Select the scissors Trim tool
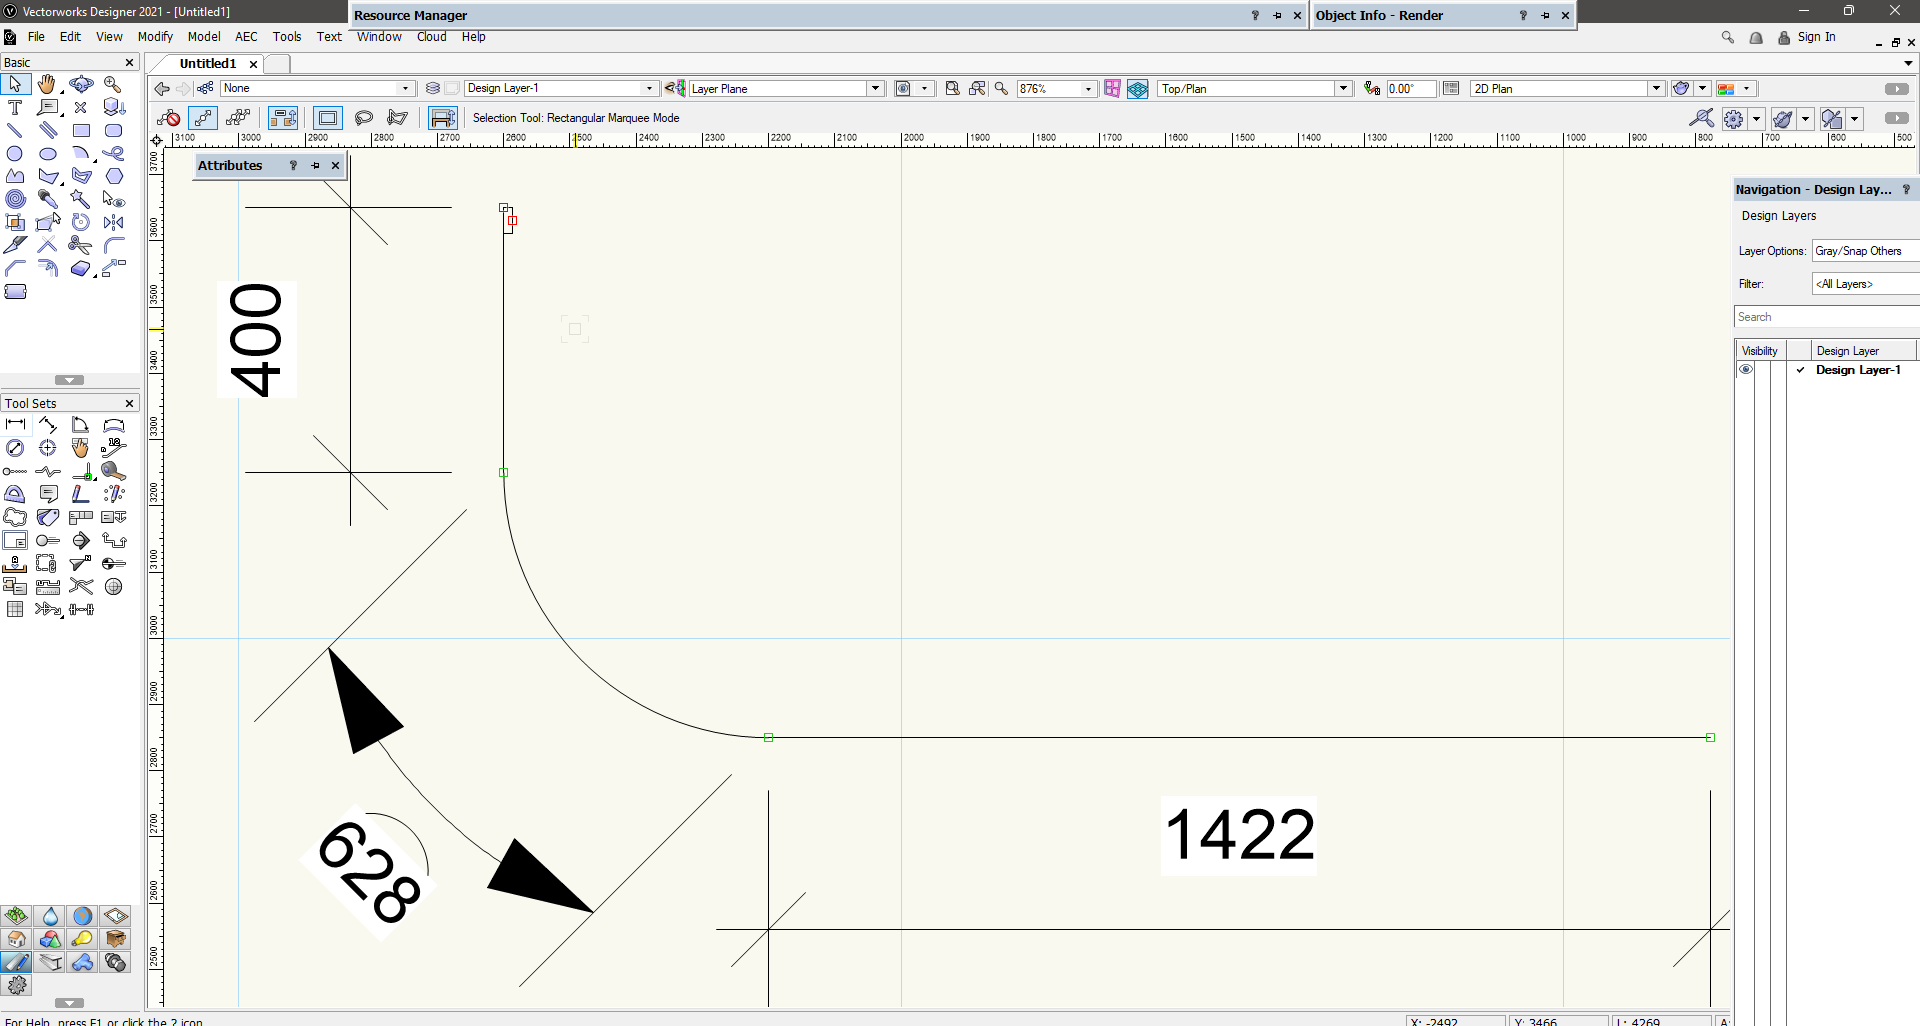The width and height of the screenshot is (1920, 1026). tap(80, 245)
